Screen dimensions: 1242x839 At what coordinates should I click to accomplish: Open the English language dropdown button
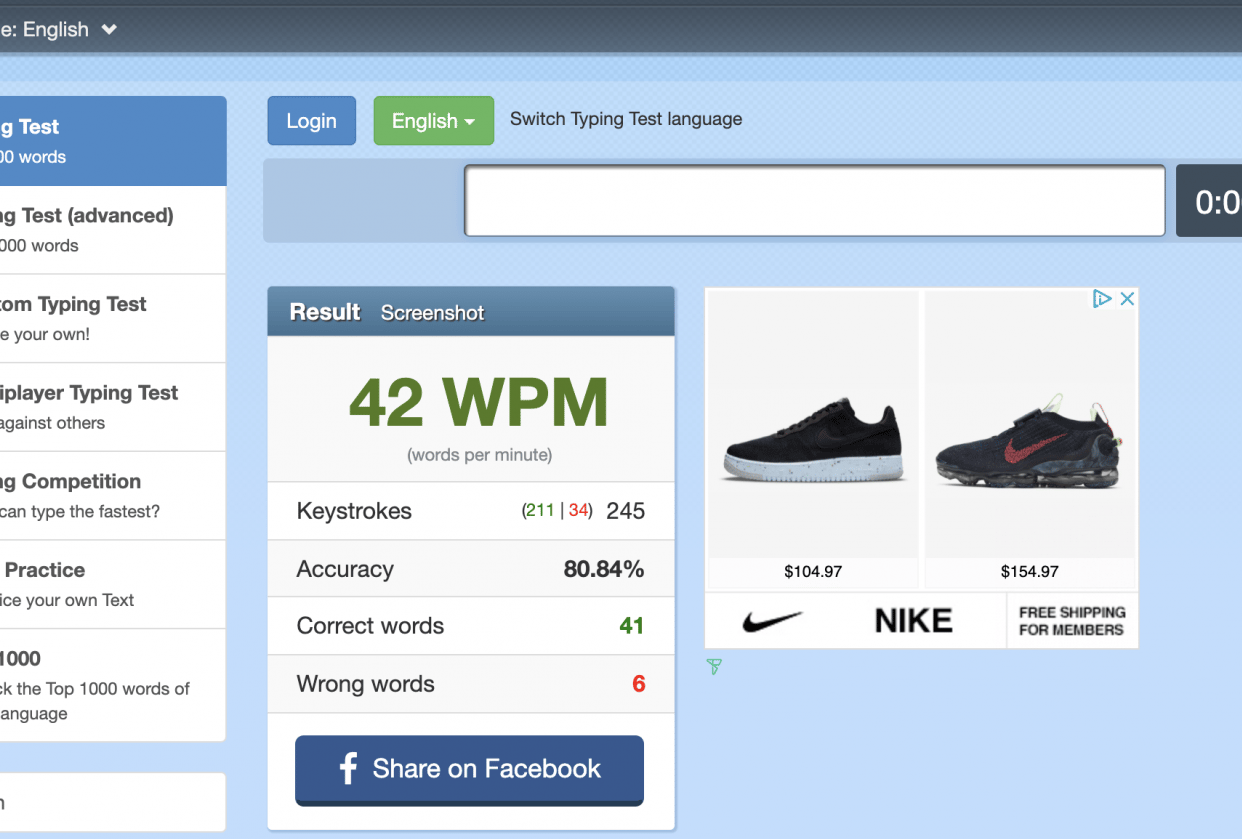[433, 121]
